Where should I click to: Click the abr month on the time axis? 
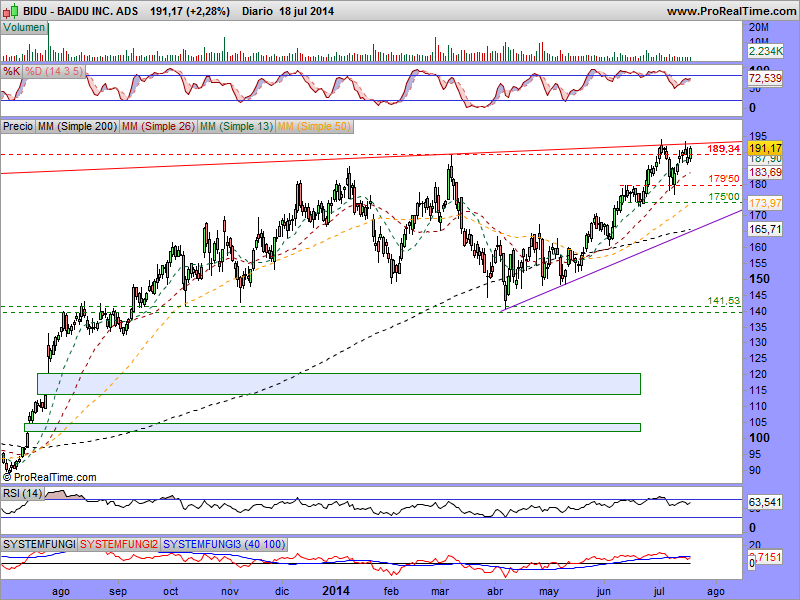(495, 591)
